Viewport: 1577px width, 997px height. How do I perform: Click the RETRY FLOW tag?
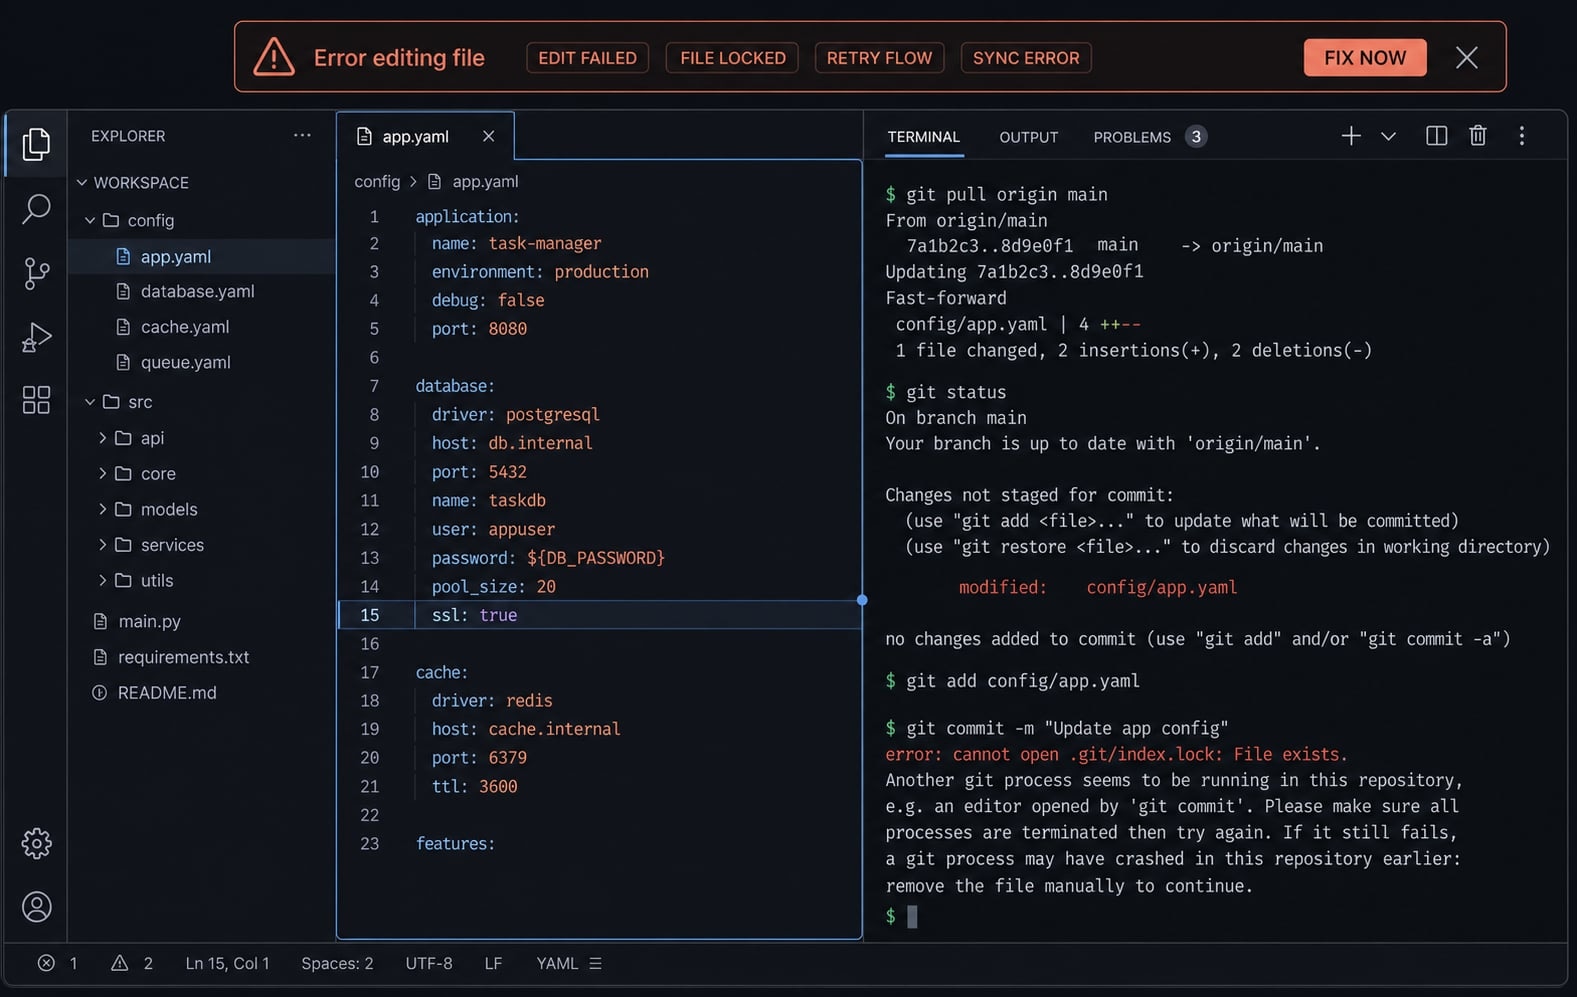[x=879, y=58]
